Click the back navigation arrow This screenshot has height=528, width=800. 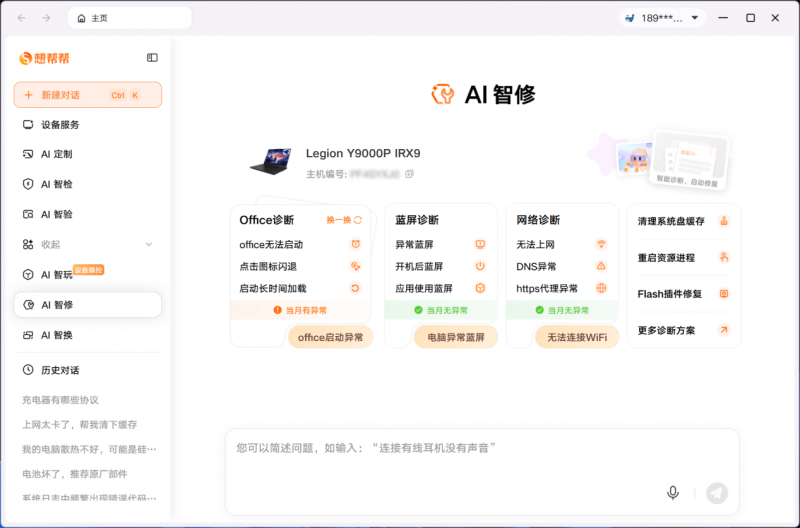tap(21, 18)
